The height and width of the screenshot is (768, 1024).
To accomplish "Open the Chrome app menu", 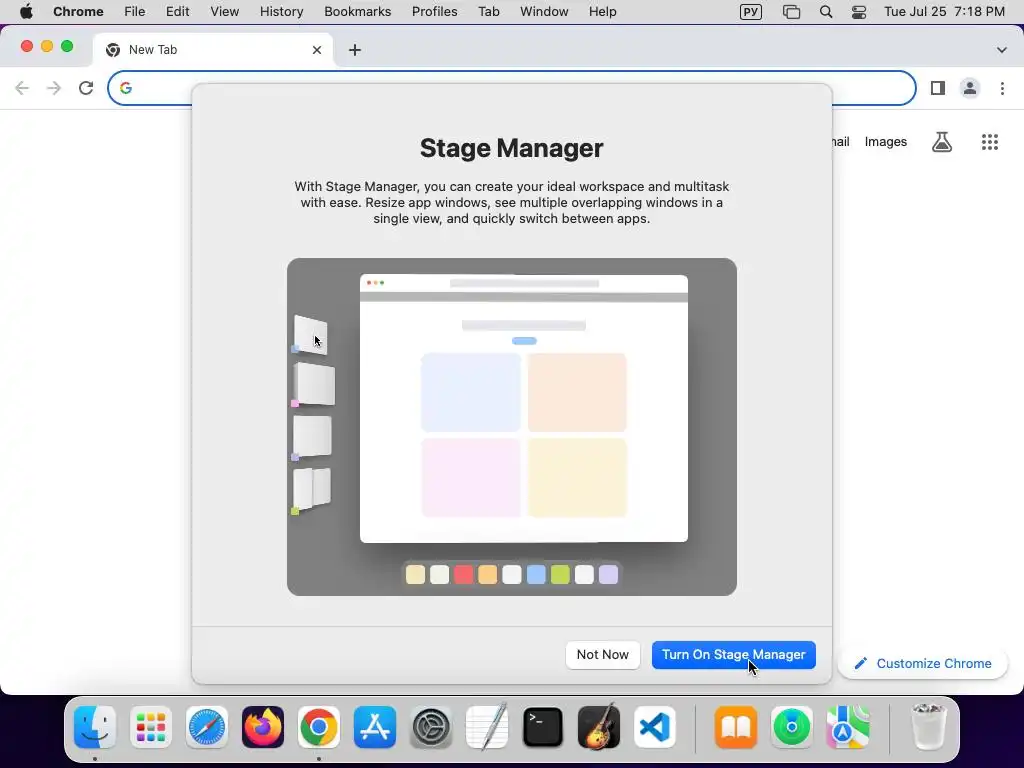I will tap(78, 12).
